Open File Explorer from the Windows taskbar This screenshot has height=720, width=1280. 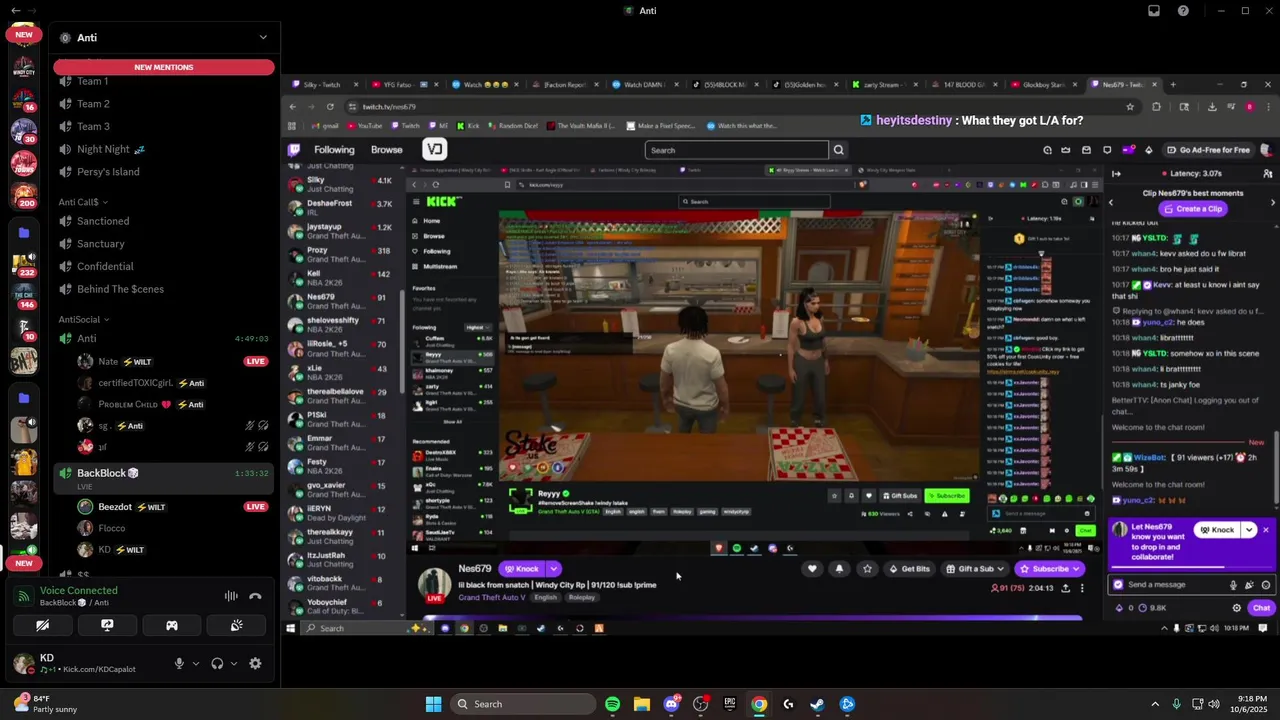pyautogui.click(x=641, y=704)
